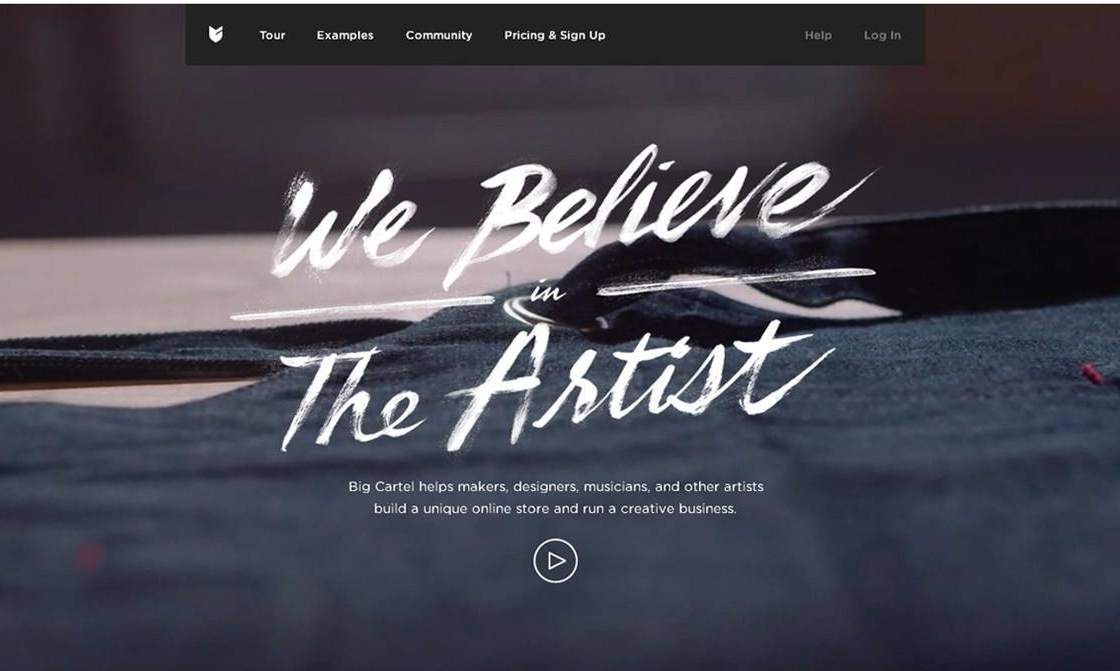This screenshot has width=1120, height=671.
Task: Click the handwritten word "We" in the headline
Action: click(x=350, y=225)
